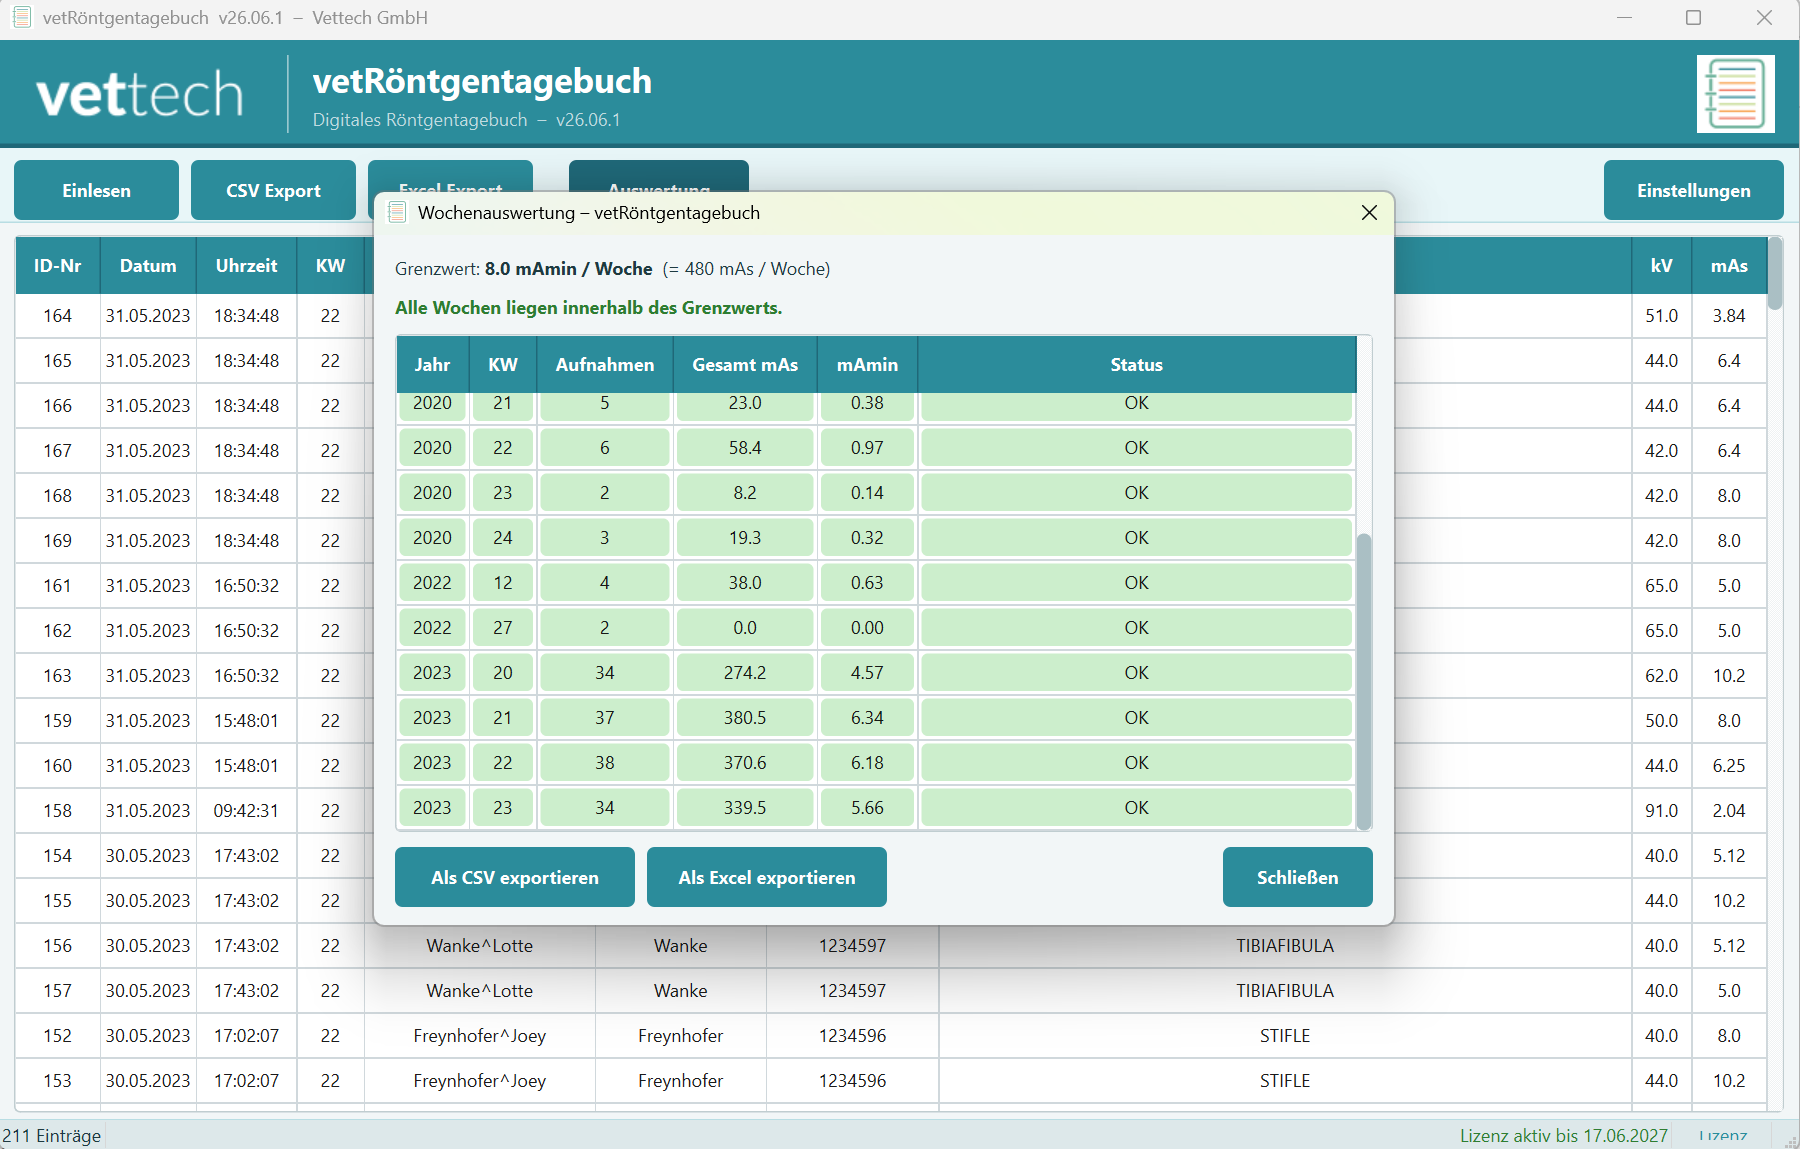The width and height of the screenshot is (1800, 1149).
Task: Click the mAs column header
Action: pos(1729,266)
